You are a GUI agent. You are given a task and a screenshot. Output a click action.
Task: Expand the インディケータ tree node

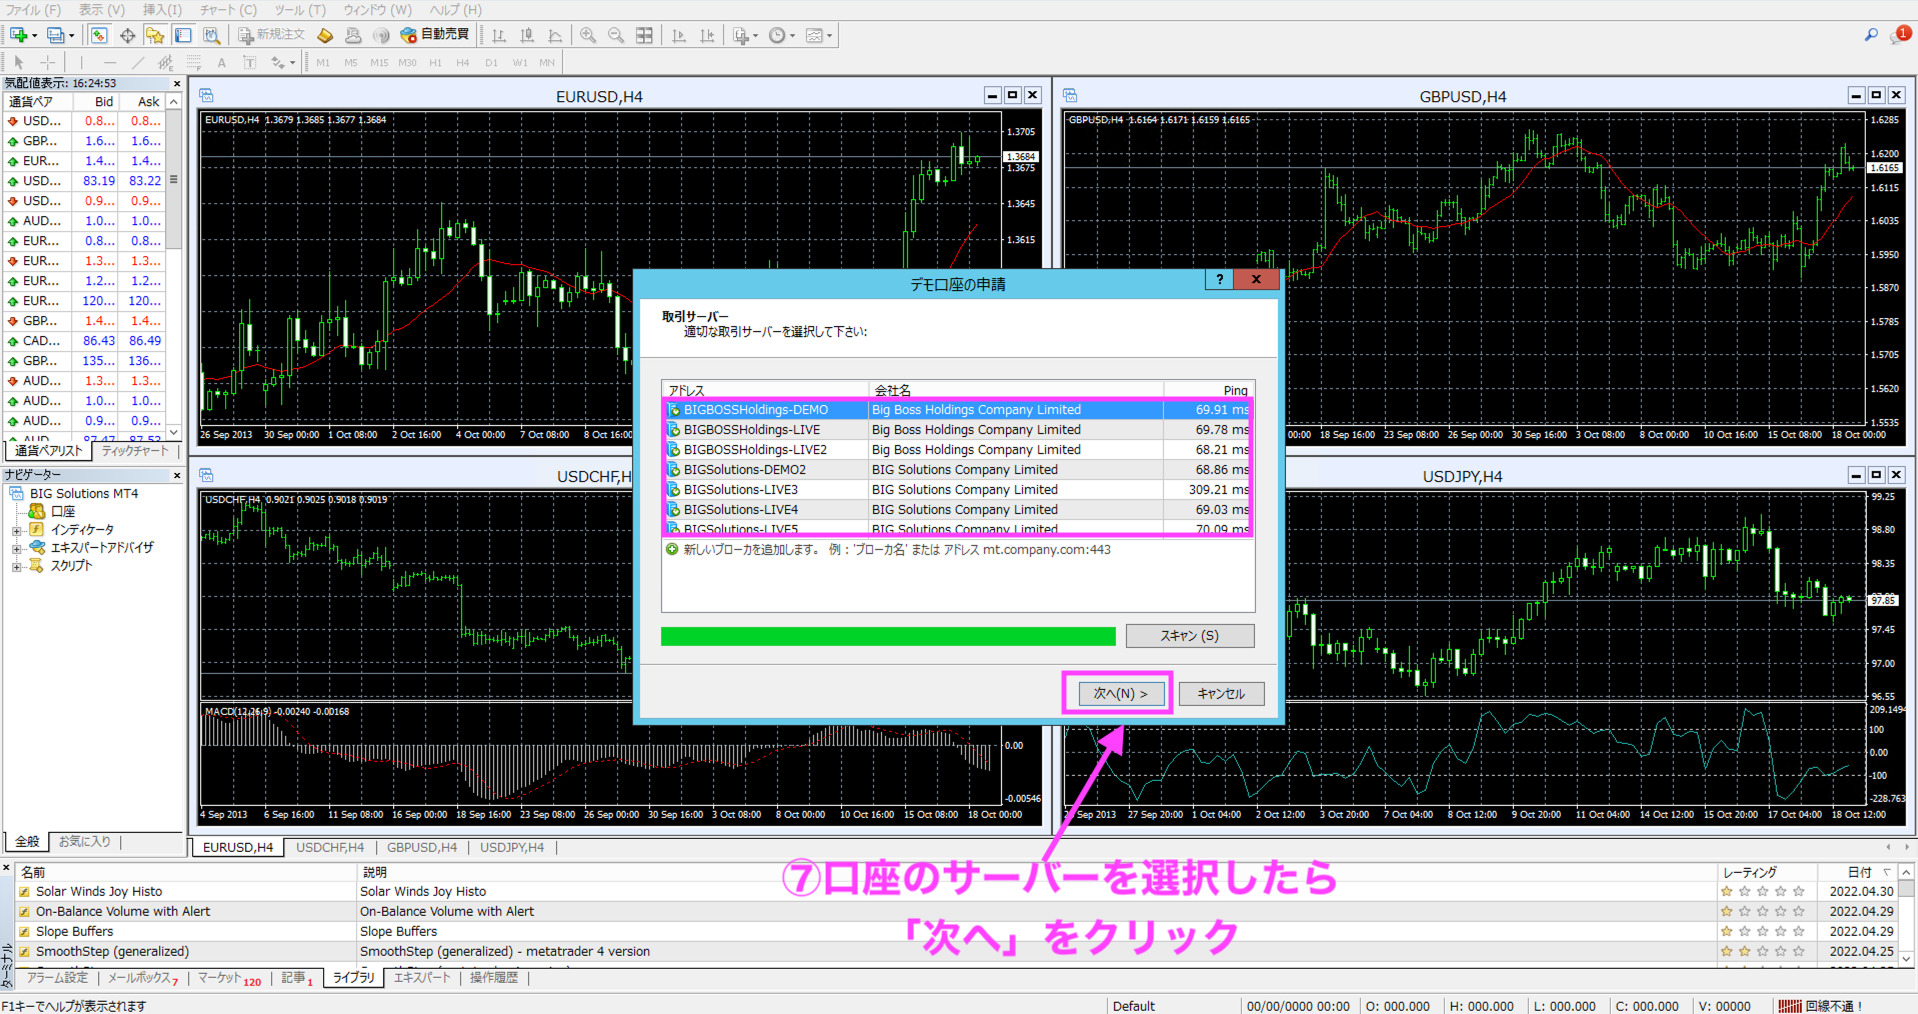click(x=16, y=530)
